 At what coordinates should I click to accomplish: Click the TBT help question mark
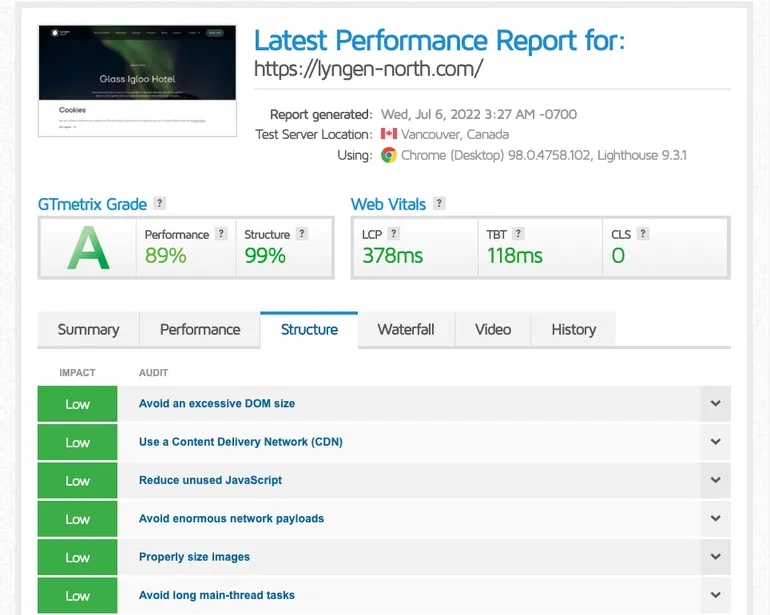coord(518,234)
